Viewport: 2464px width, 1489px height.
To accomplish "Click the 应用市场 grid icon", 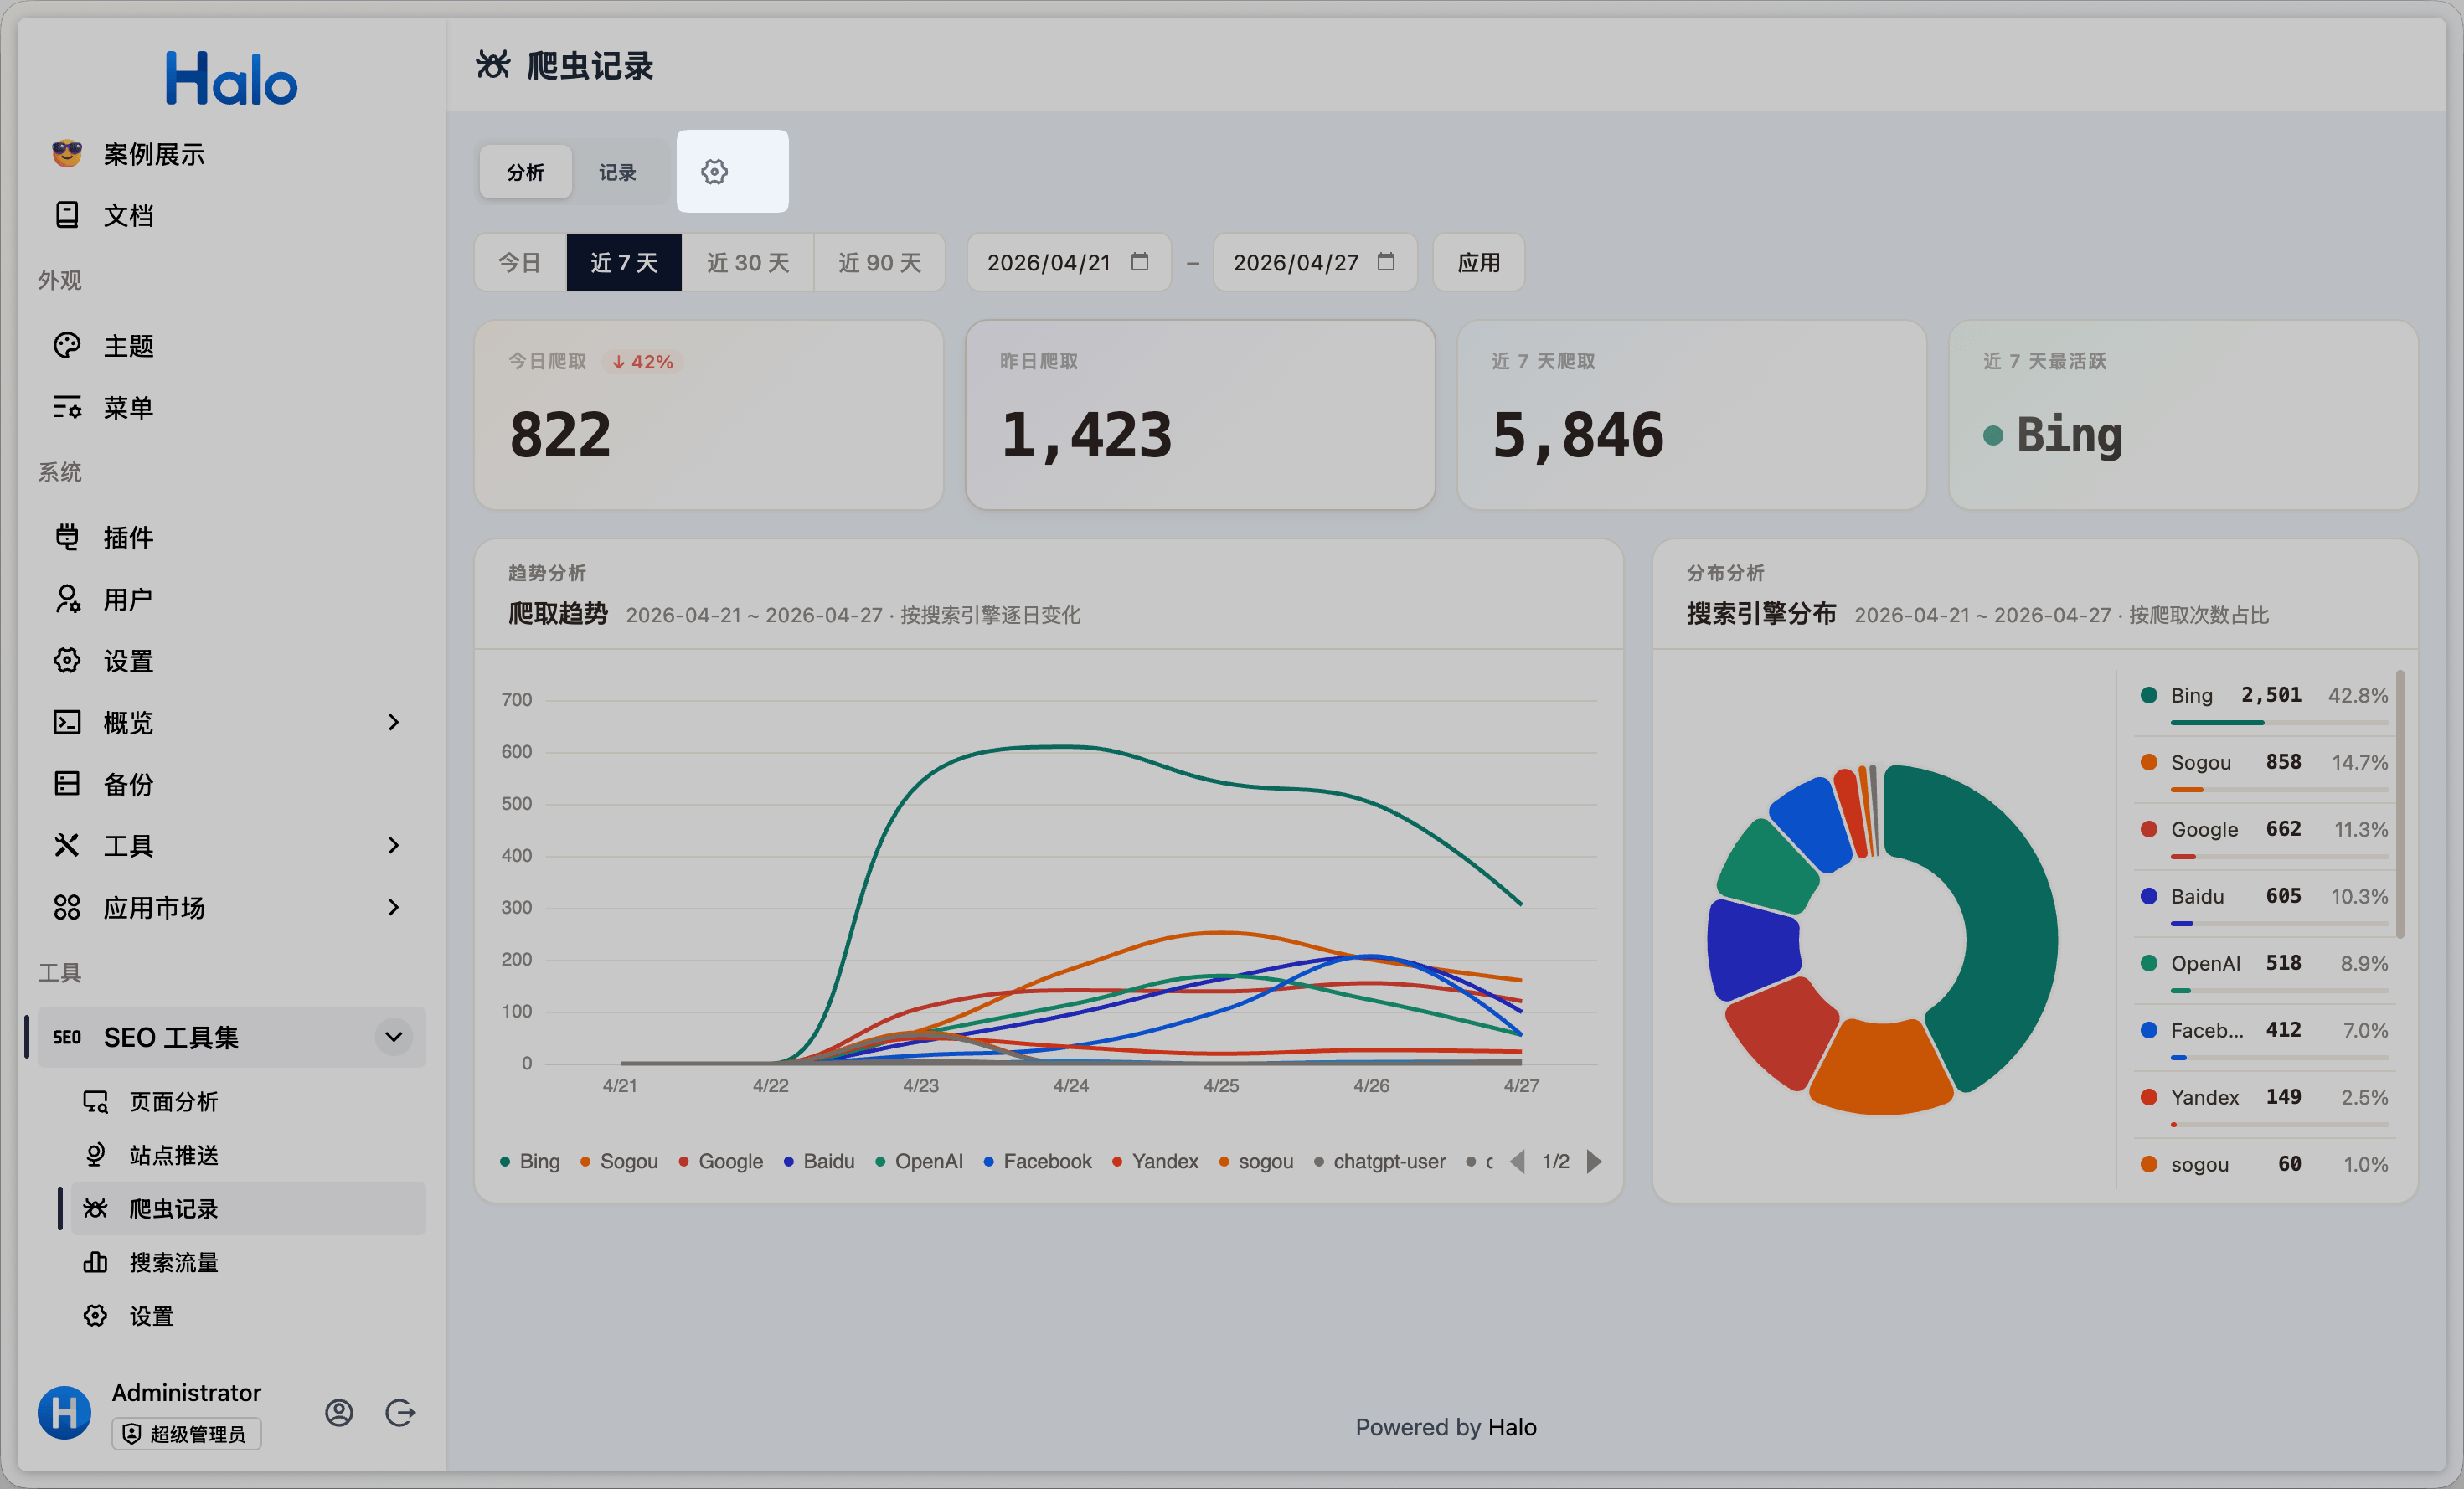I will 67,907.
